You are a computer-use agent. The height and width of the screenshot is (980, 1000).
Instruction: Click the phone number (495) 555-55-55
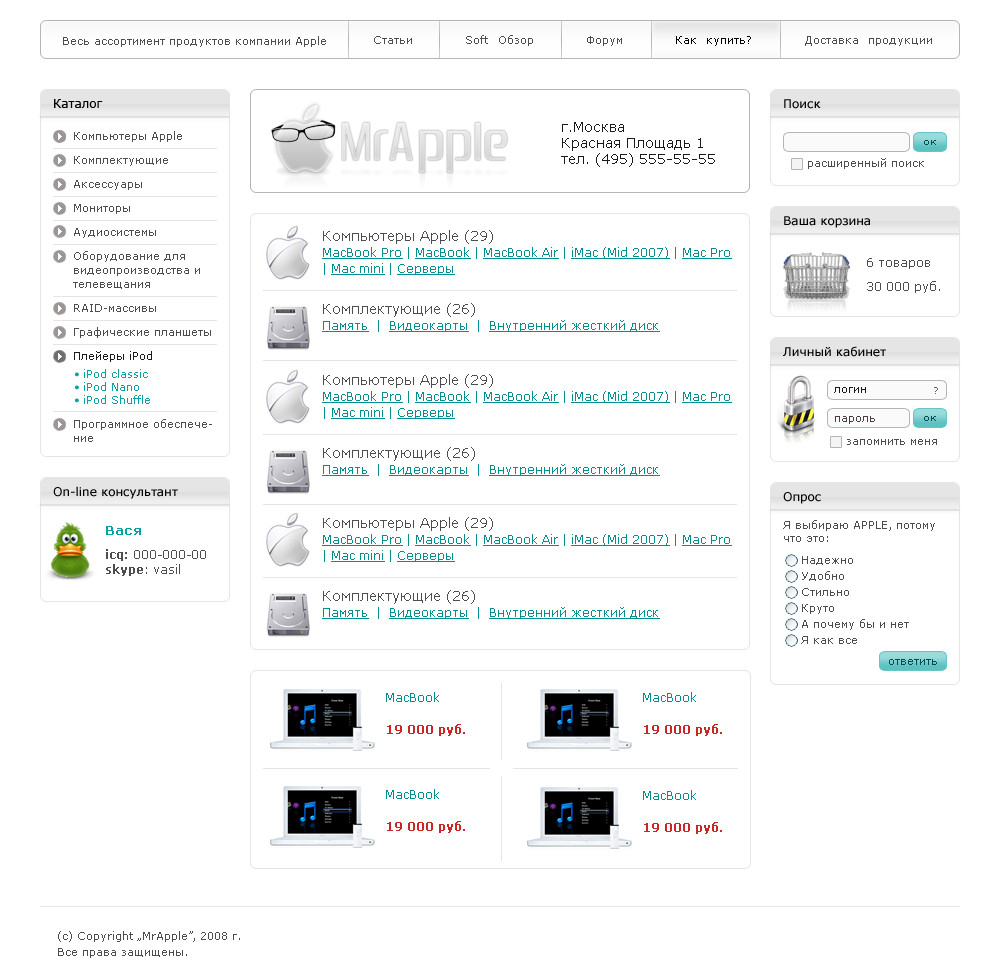click(655, 159)
